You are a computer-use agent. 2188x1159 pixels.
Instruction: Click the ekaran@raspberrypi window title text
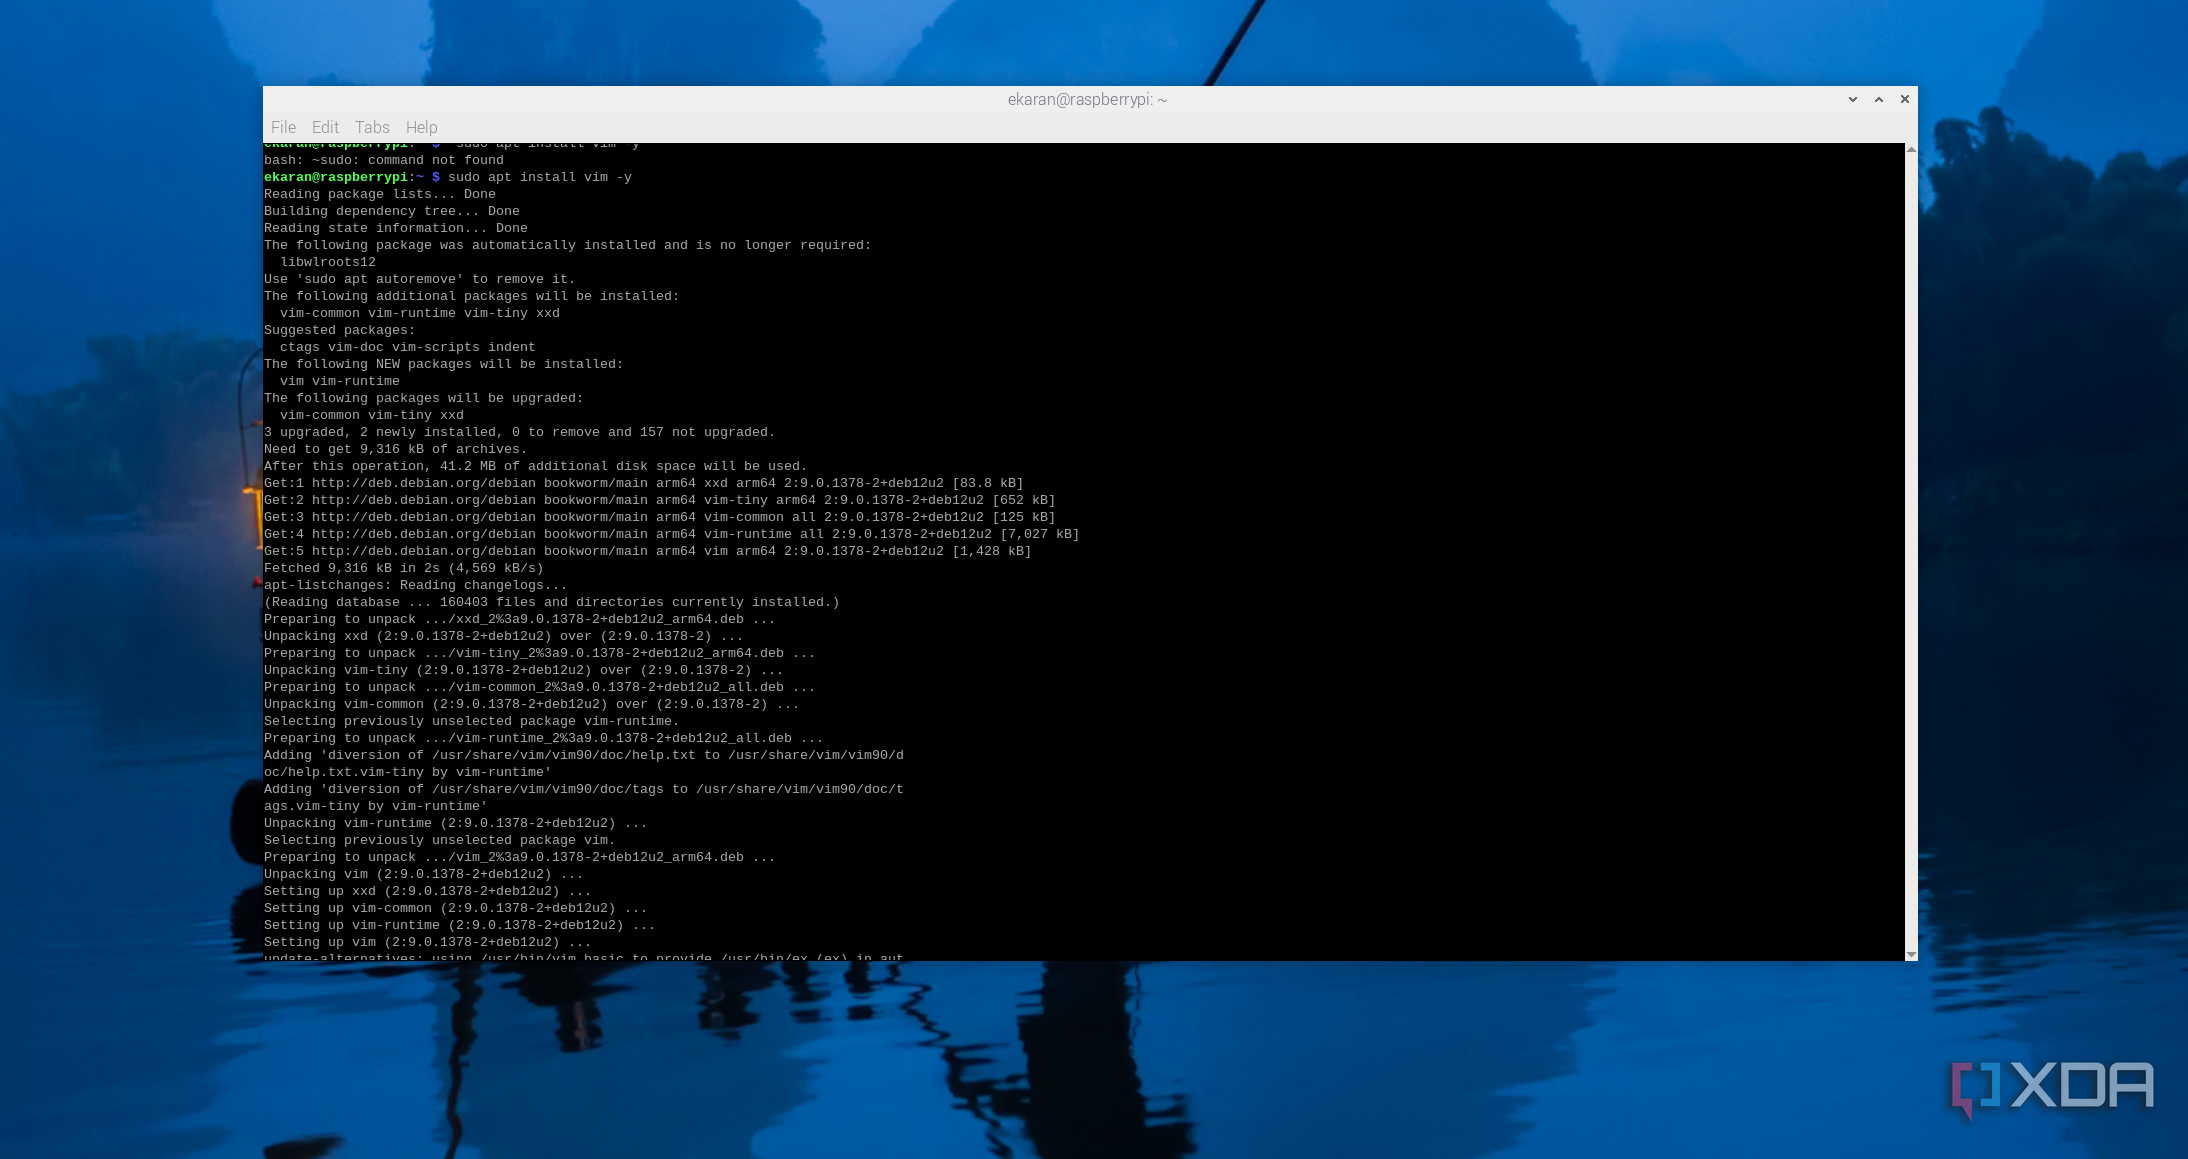click(1087, 99)
